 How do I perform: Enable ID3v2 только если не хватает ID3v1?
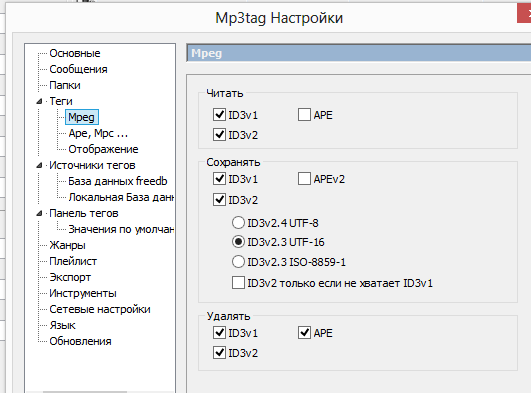click(238, 283)
